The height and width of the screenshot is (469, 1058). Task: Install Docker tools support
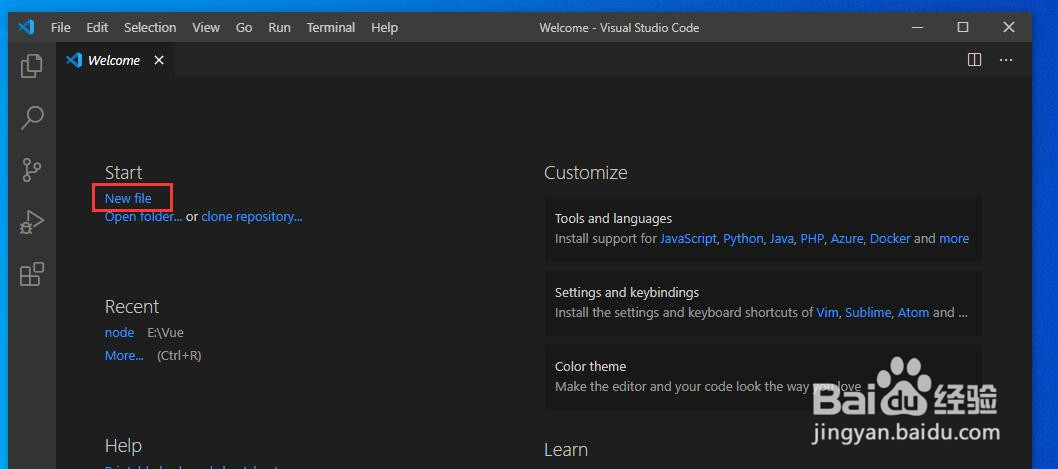point(890,238)
